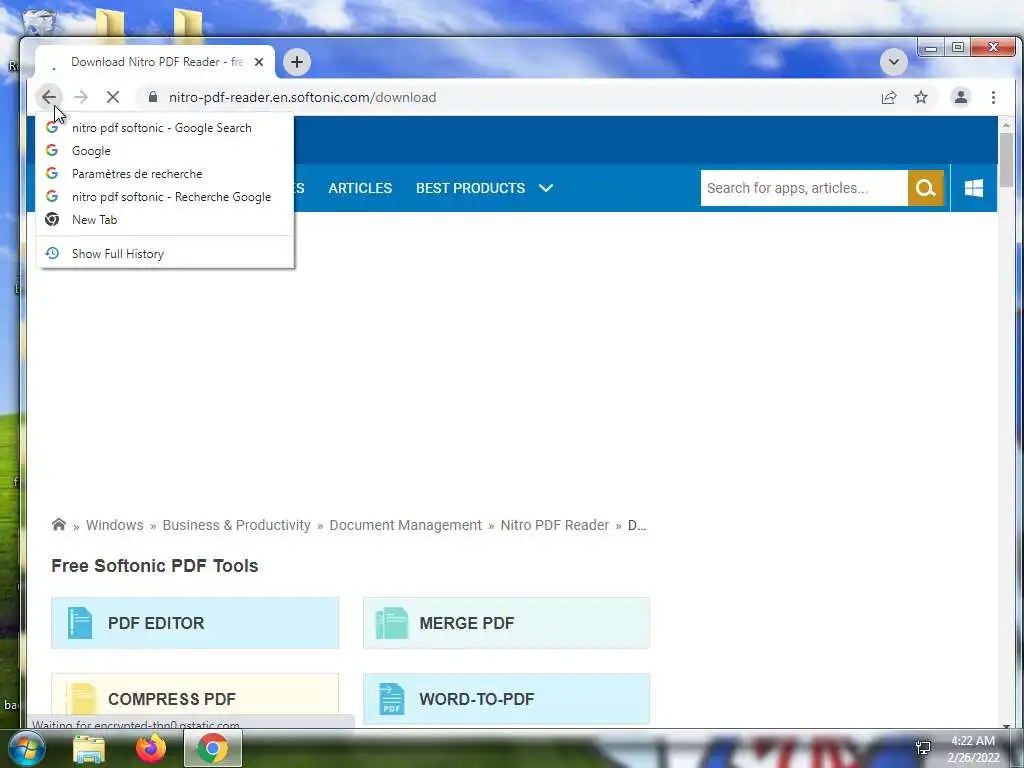Click the MERGE PDF tool button
Image resolution: width=1024 pixels, height=768 pixels.
(506, 623)
